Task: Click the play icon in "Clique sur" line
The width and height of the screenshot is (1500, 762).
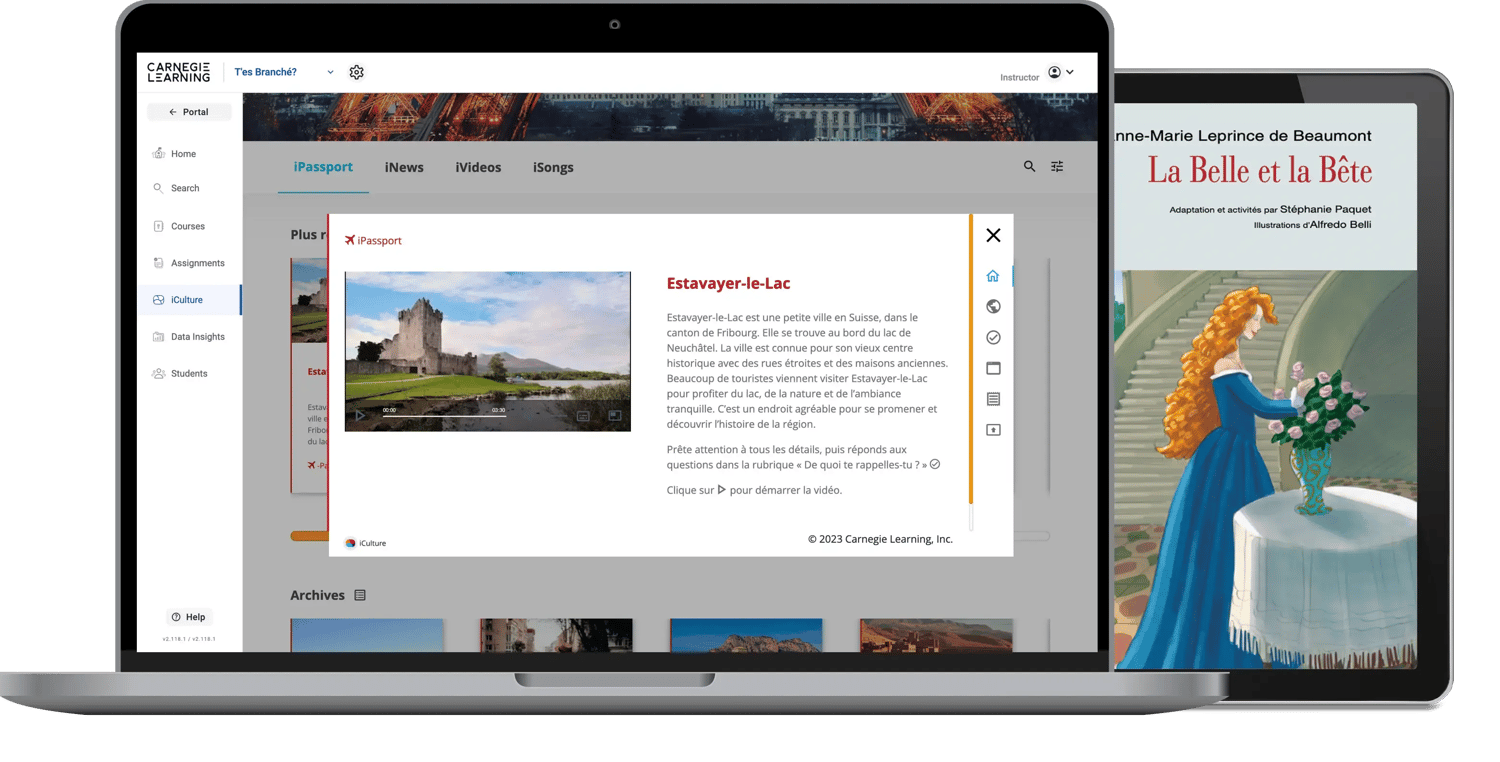Action: pyautogui.click(x=722, y=490)
